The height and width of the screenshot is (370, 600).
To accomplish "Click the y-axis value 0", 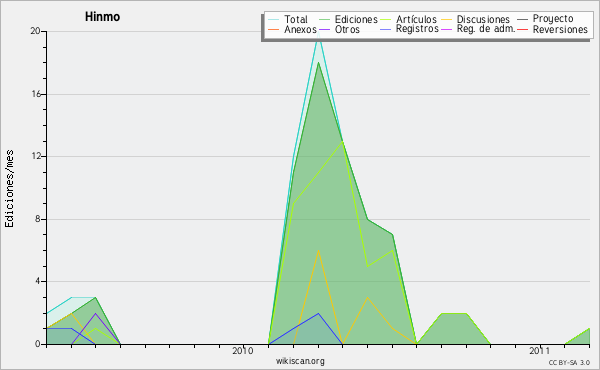I will click(x=38, y=344).
